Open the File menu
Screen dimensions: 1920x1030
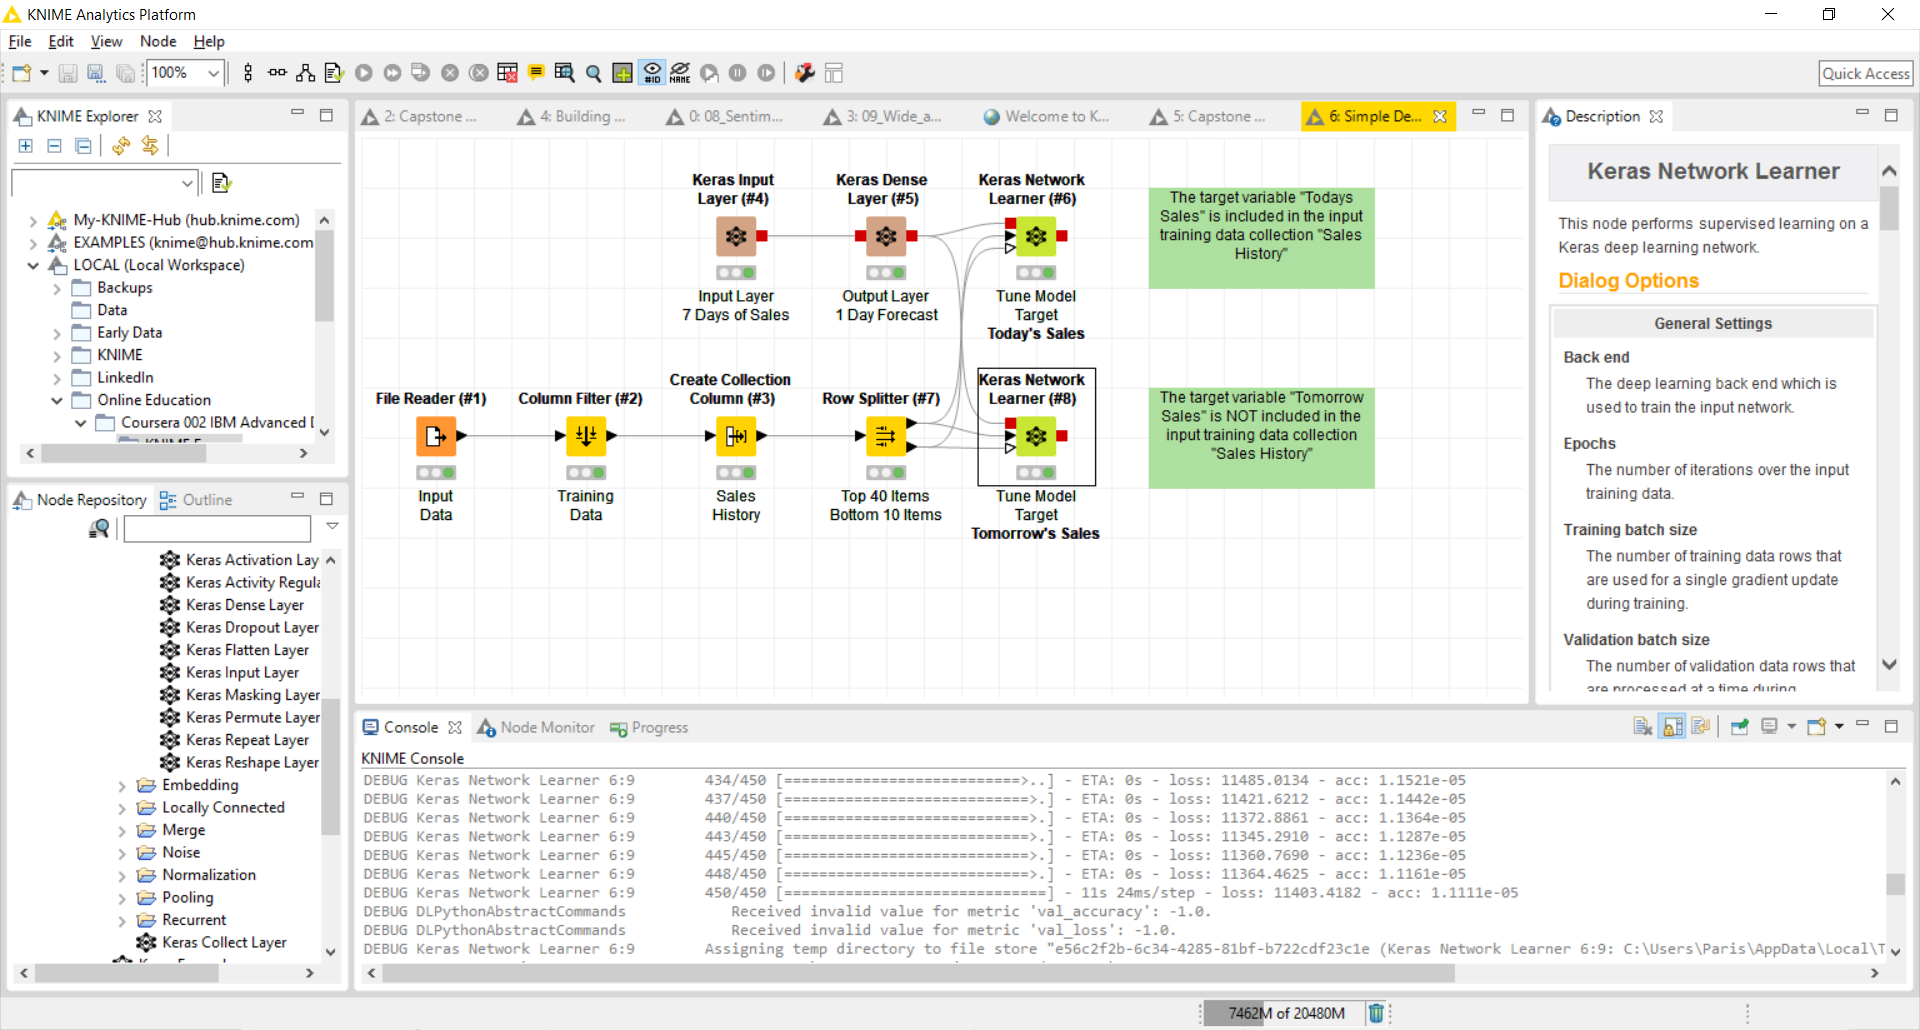[x=20, y=41]
